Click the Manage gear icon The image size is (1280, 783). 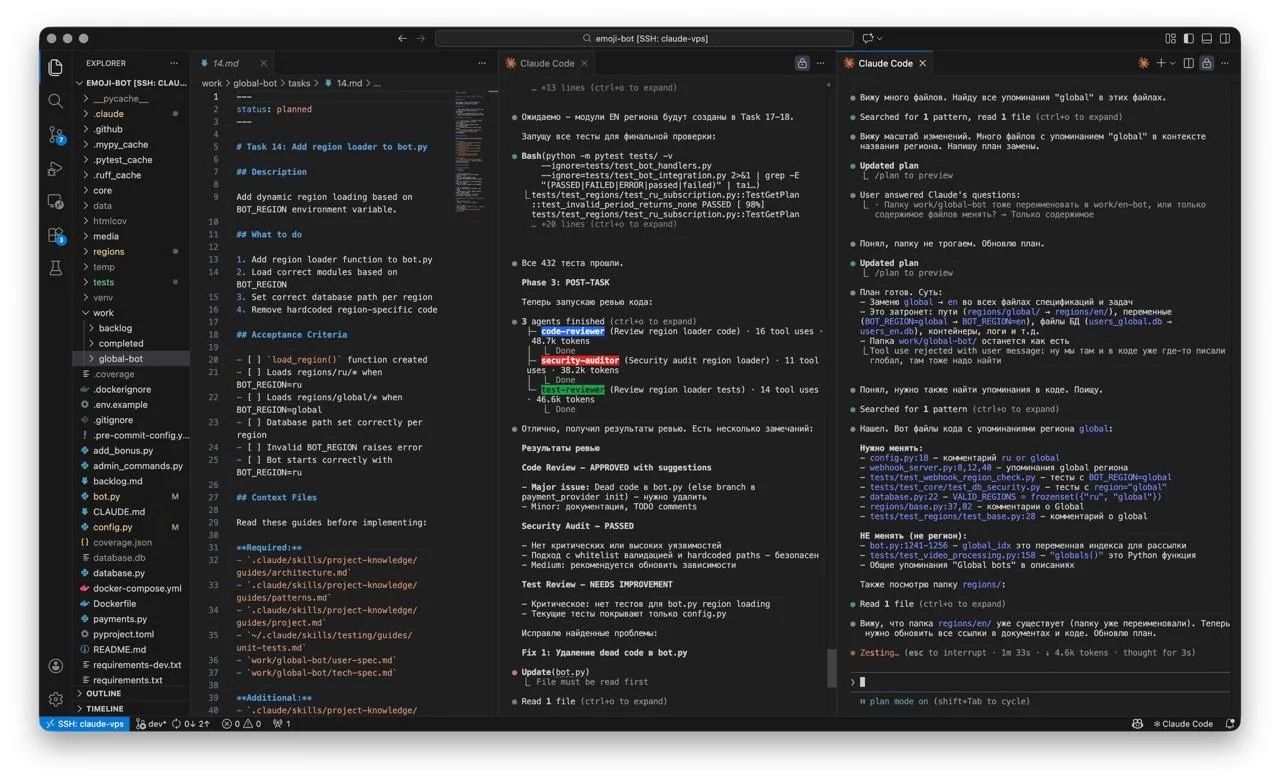[56, 699]
